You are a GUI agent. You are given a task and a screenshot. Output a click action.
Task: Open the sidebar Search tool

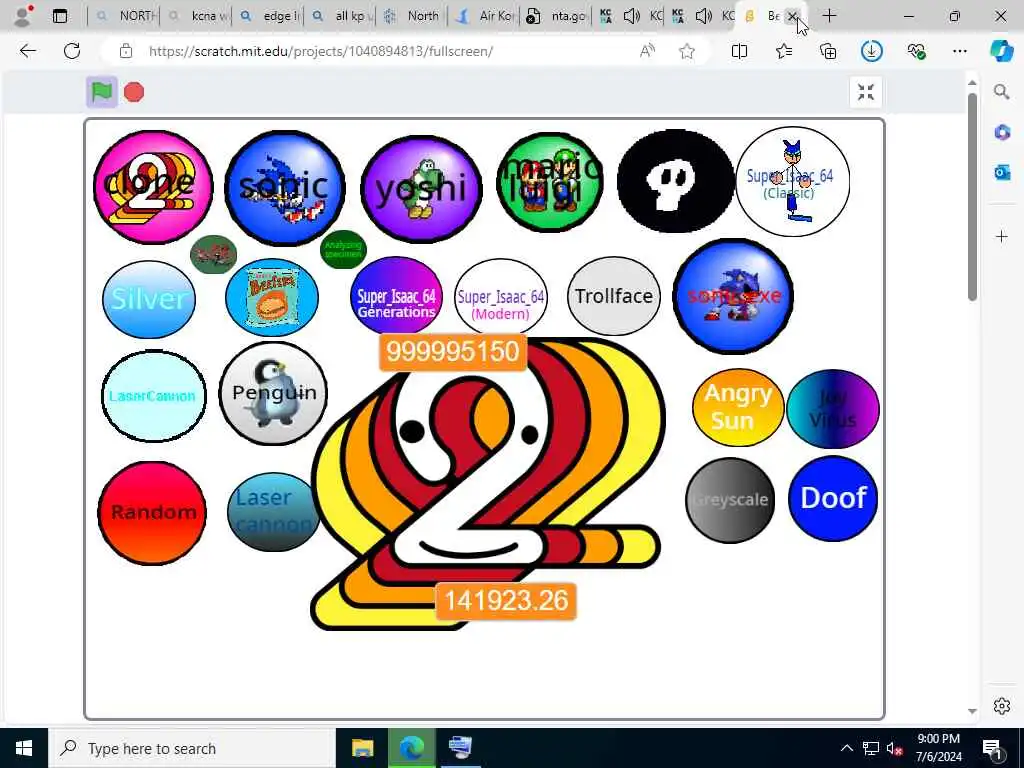tap(1002, 92)
